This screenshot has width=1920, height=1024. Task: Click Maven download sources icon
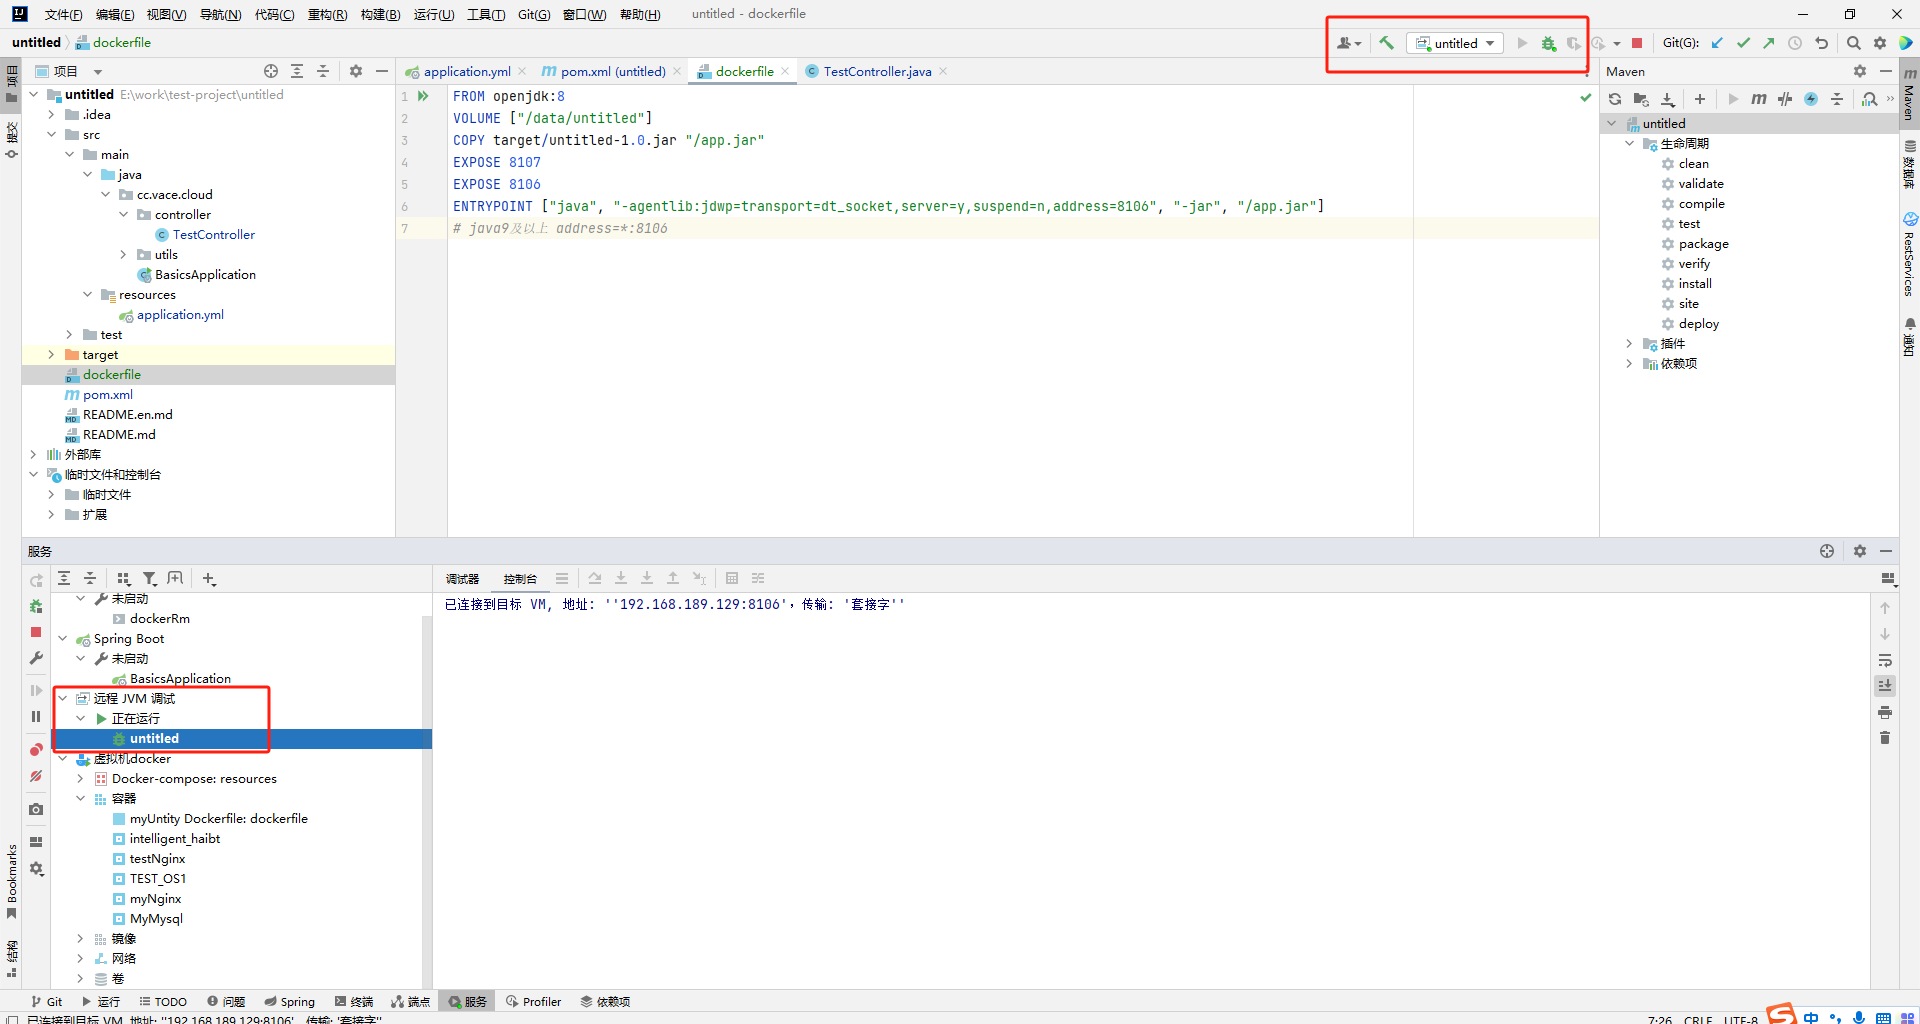[1667, 99]
